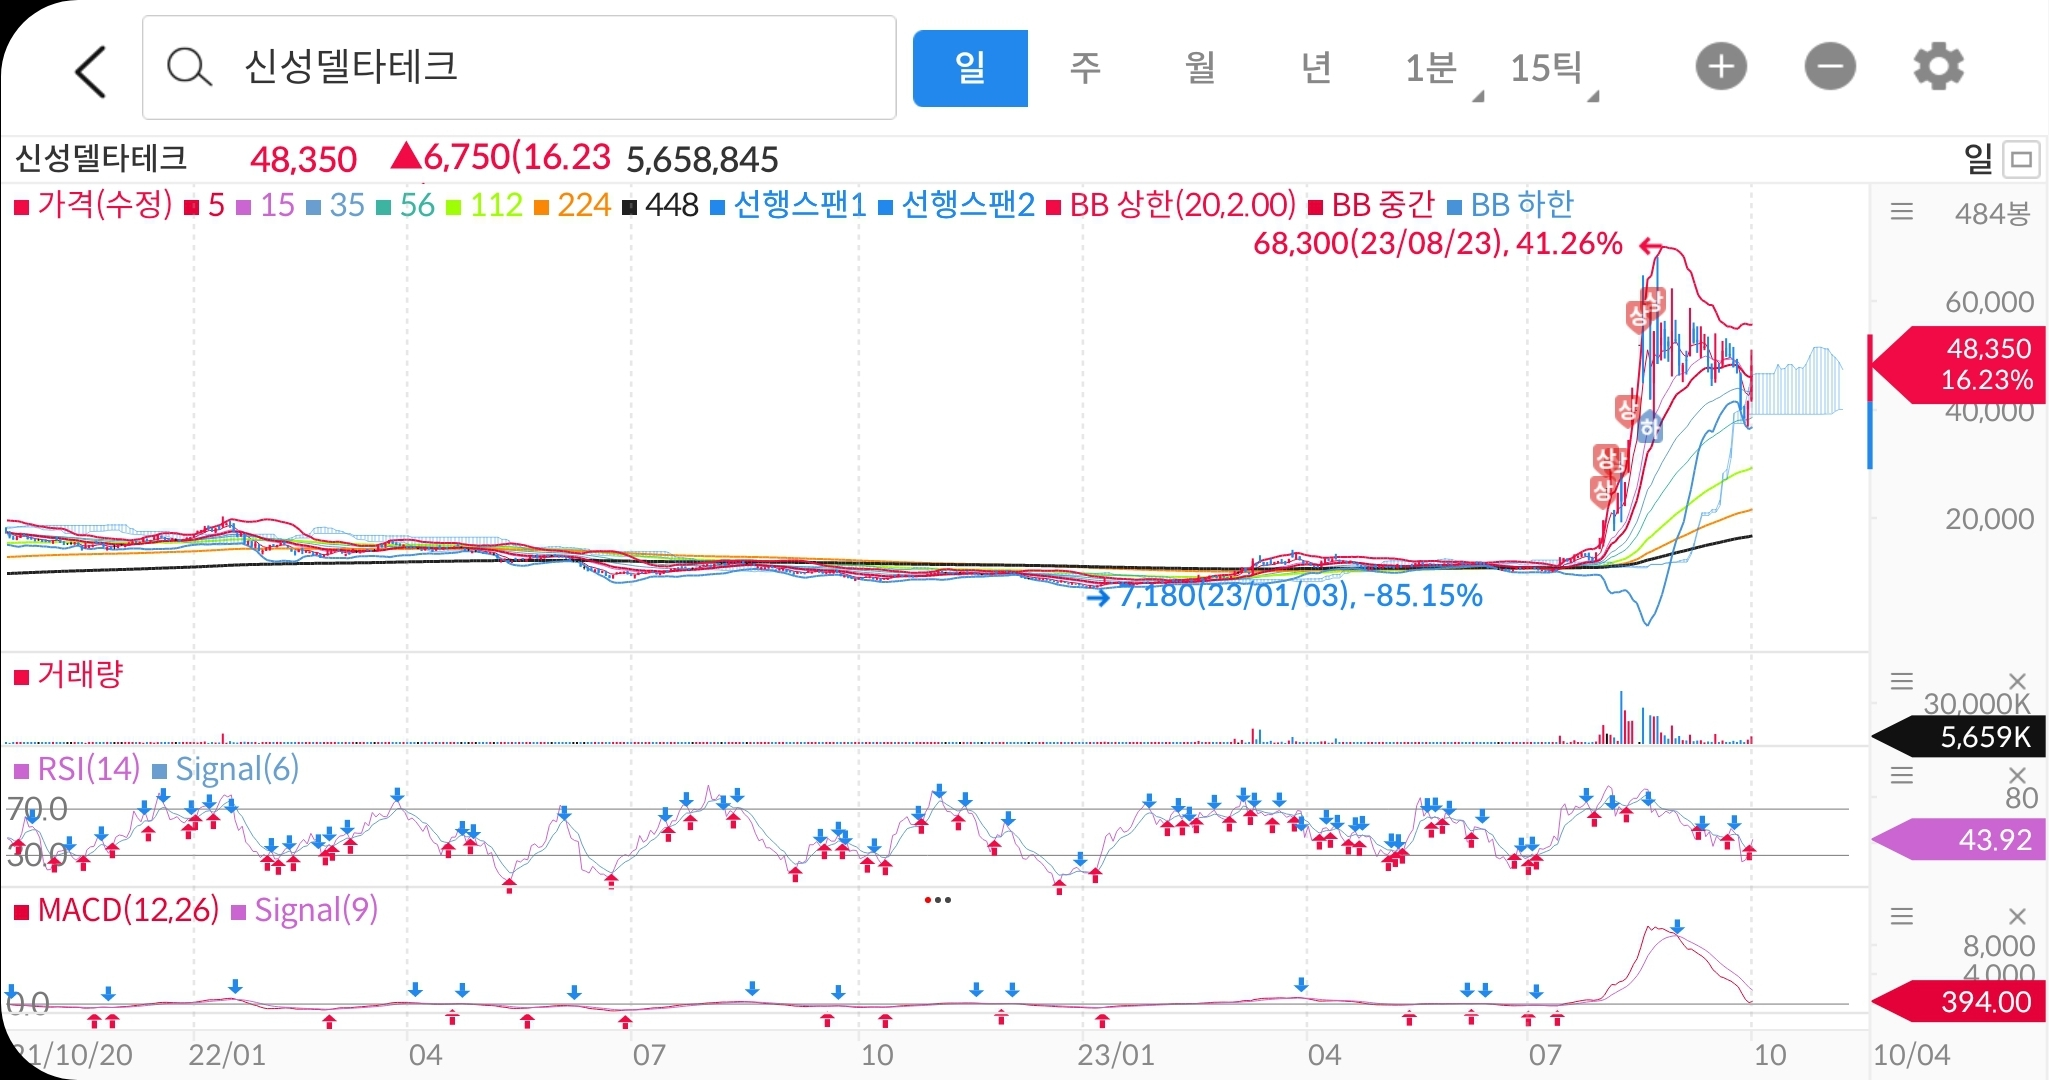Zoom in with the plus icon
2049x1080 pixels.
point(1721,67)
